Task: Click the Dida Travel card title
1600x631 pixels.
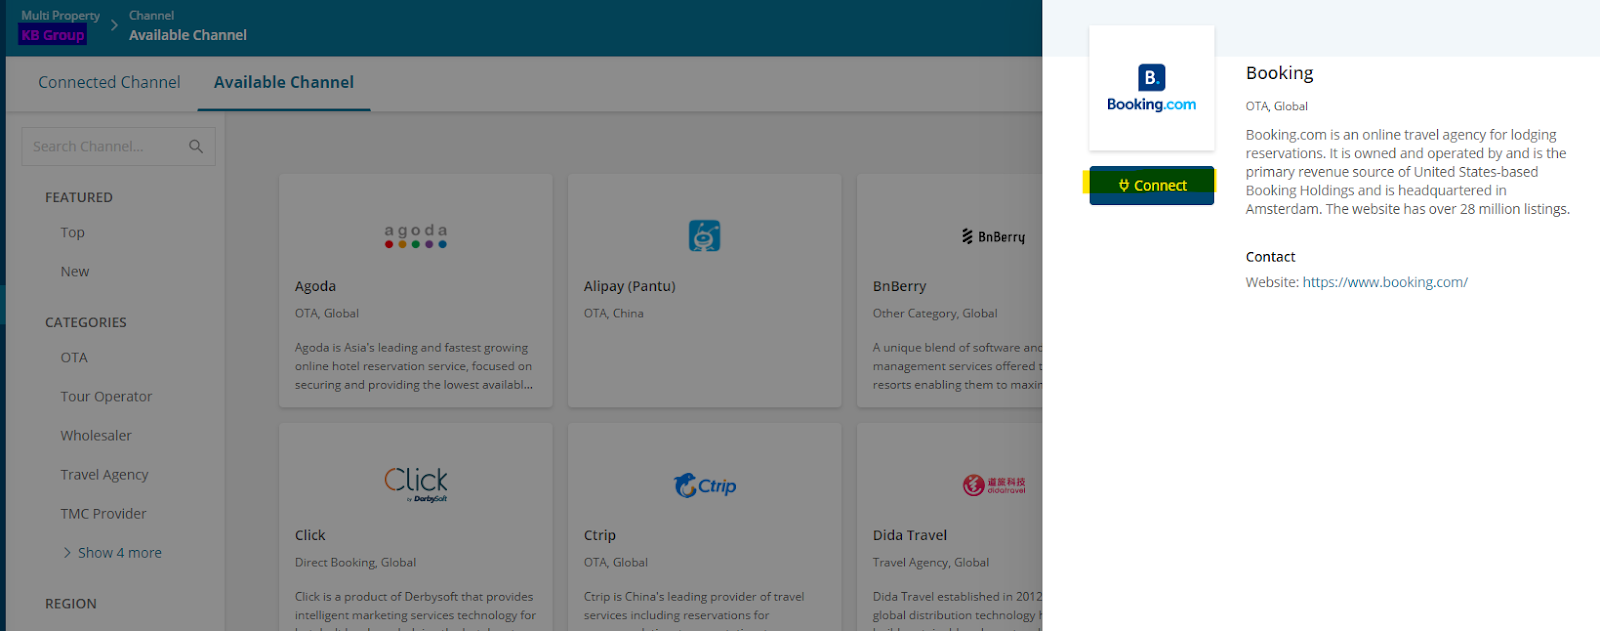Action: pyautogui.click(x=910, y=535)
